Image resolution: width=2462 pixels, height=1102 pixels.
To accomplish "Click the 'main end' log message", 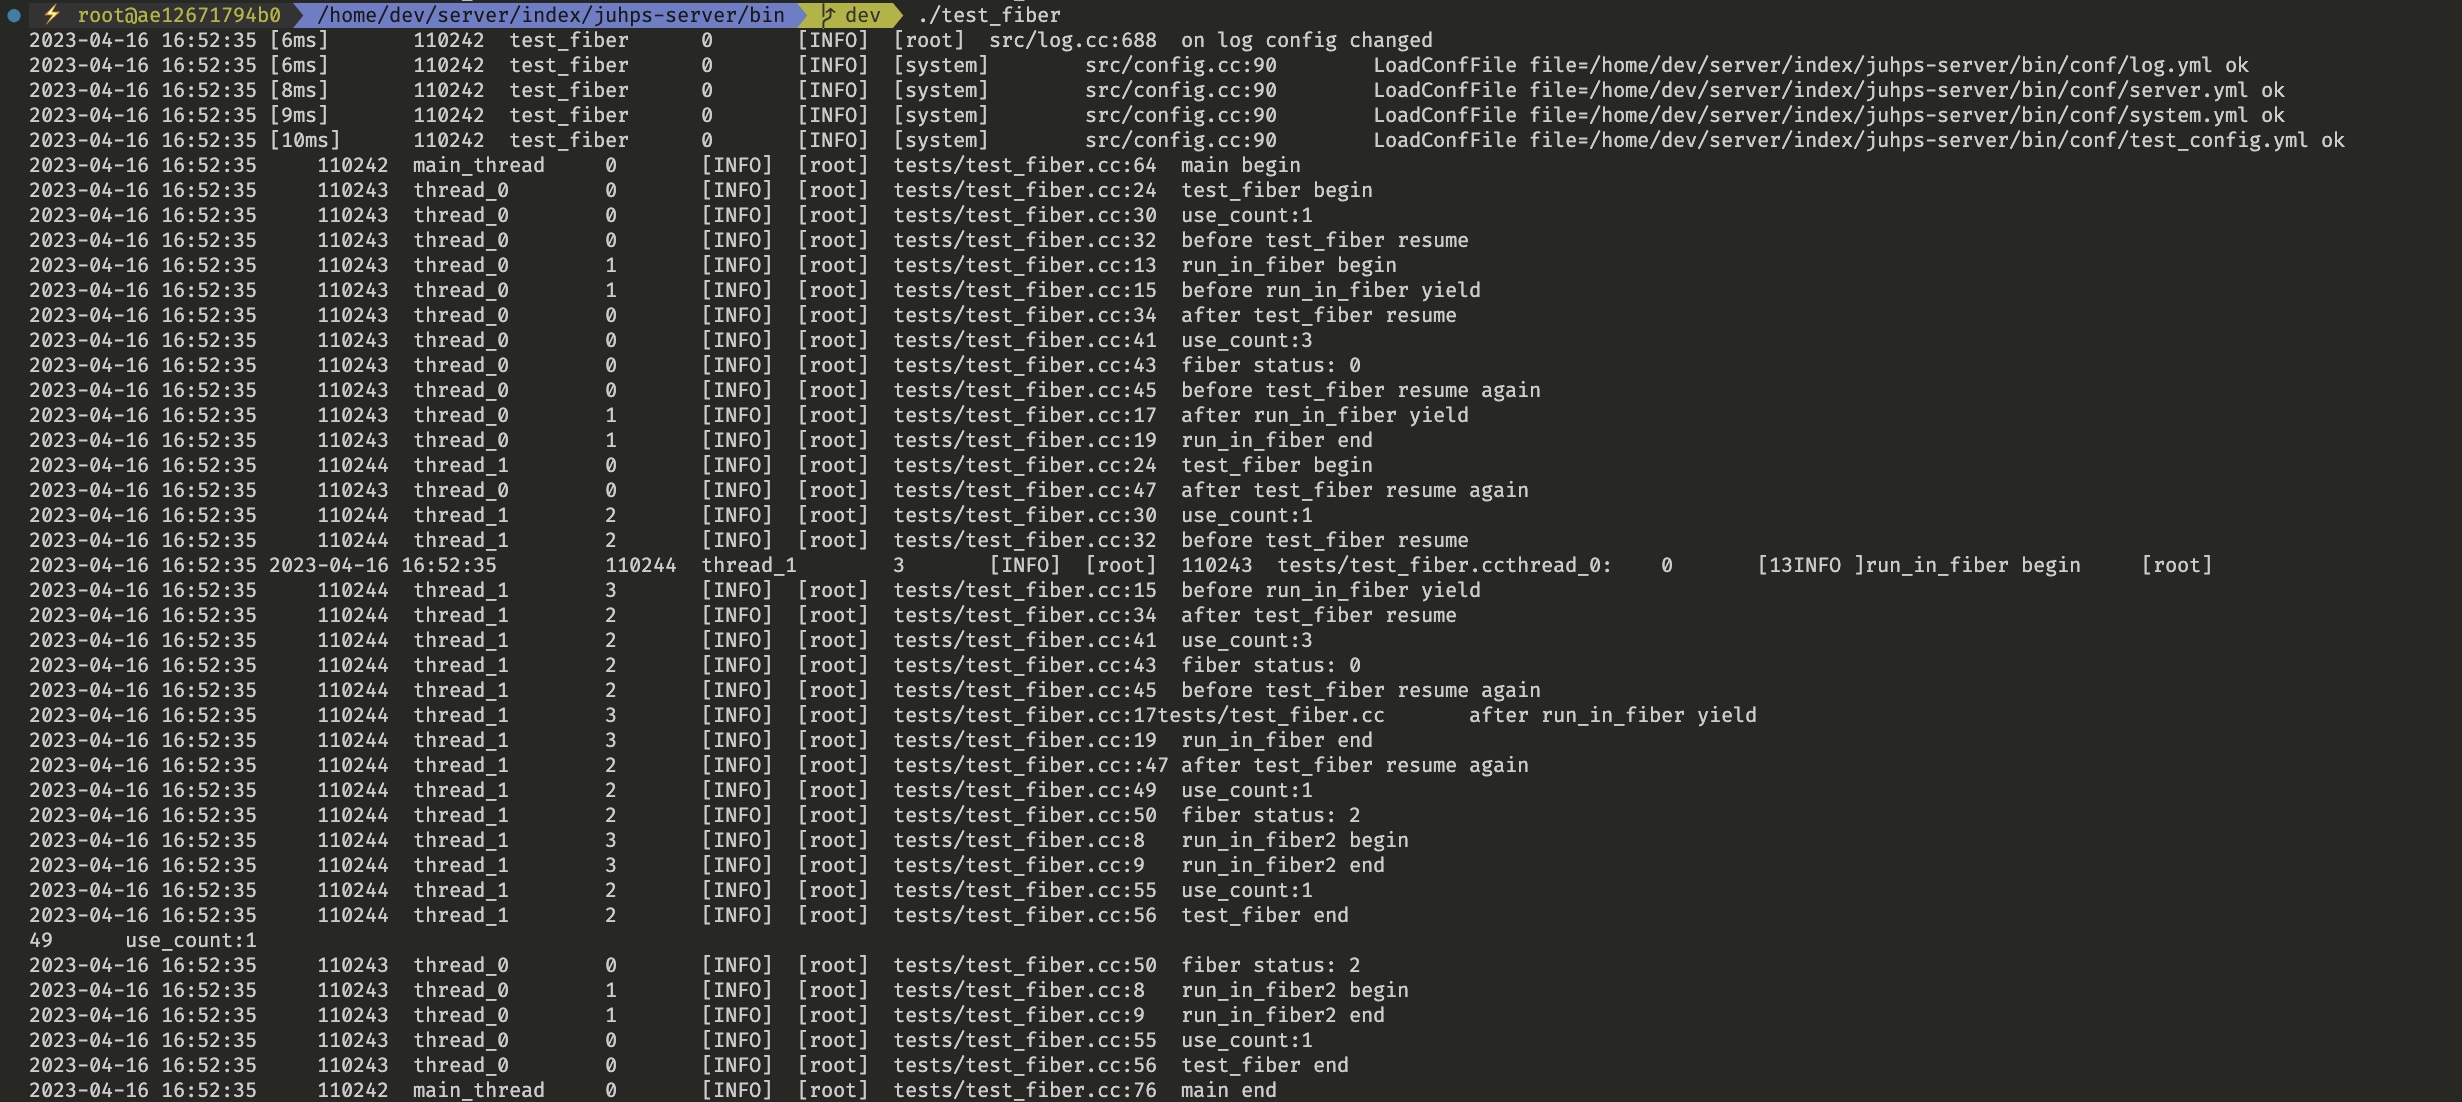I will click(x=1228, y=1090).
